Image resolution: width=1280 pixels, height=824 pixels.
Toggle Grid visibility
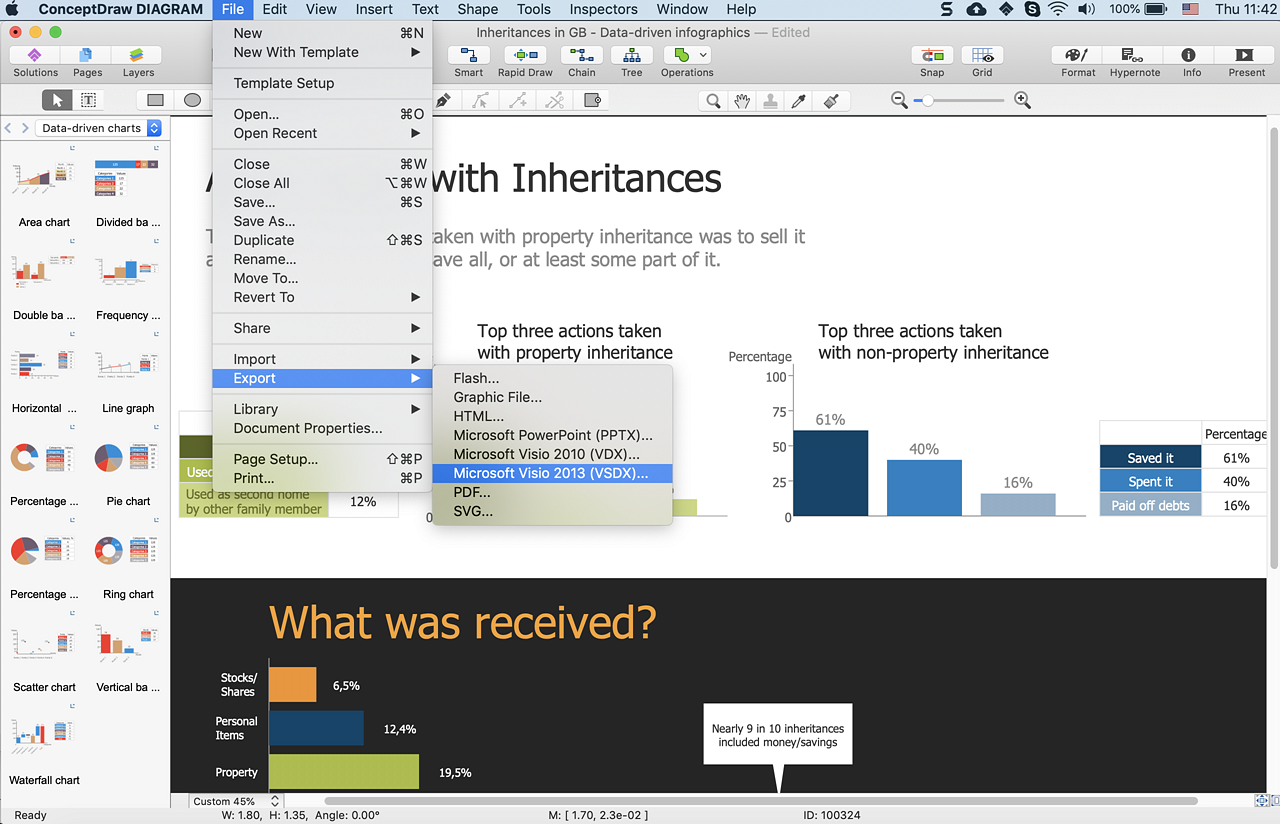pos(982,62)
